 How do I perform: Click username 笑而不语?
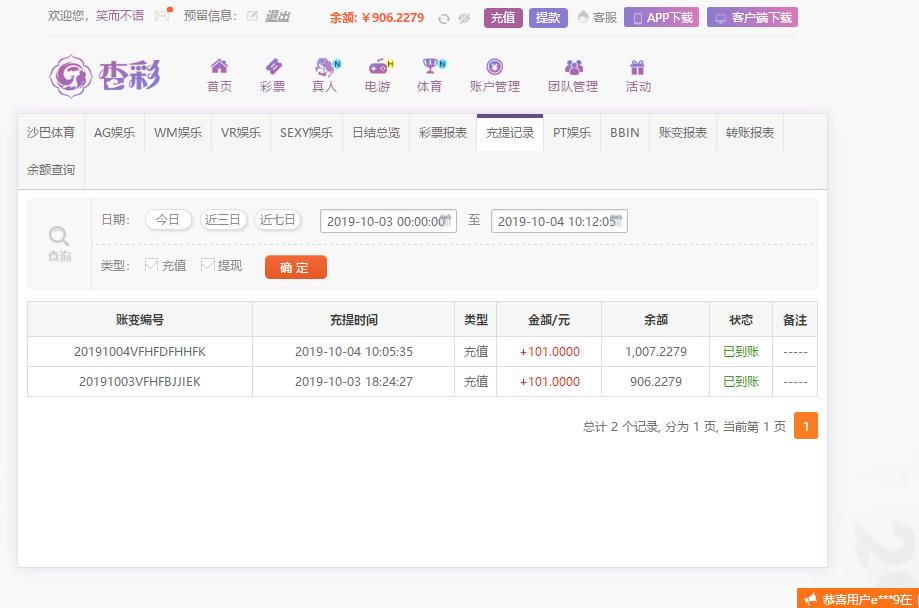pyautogui.click(x=120, y=16)
